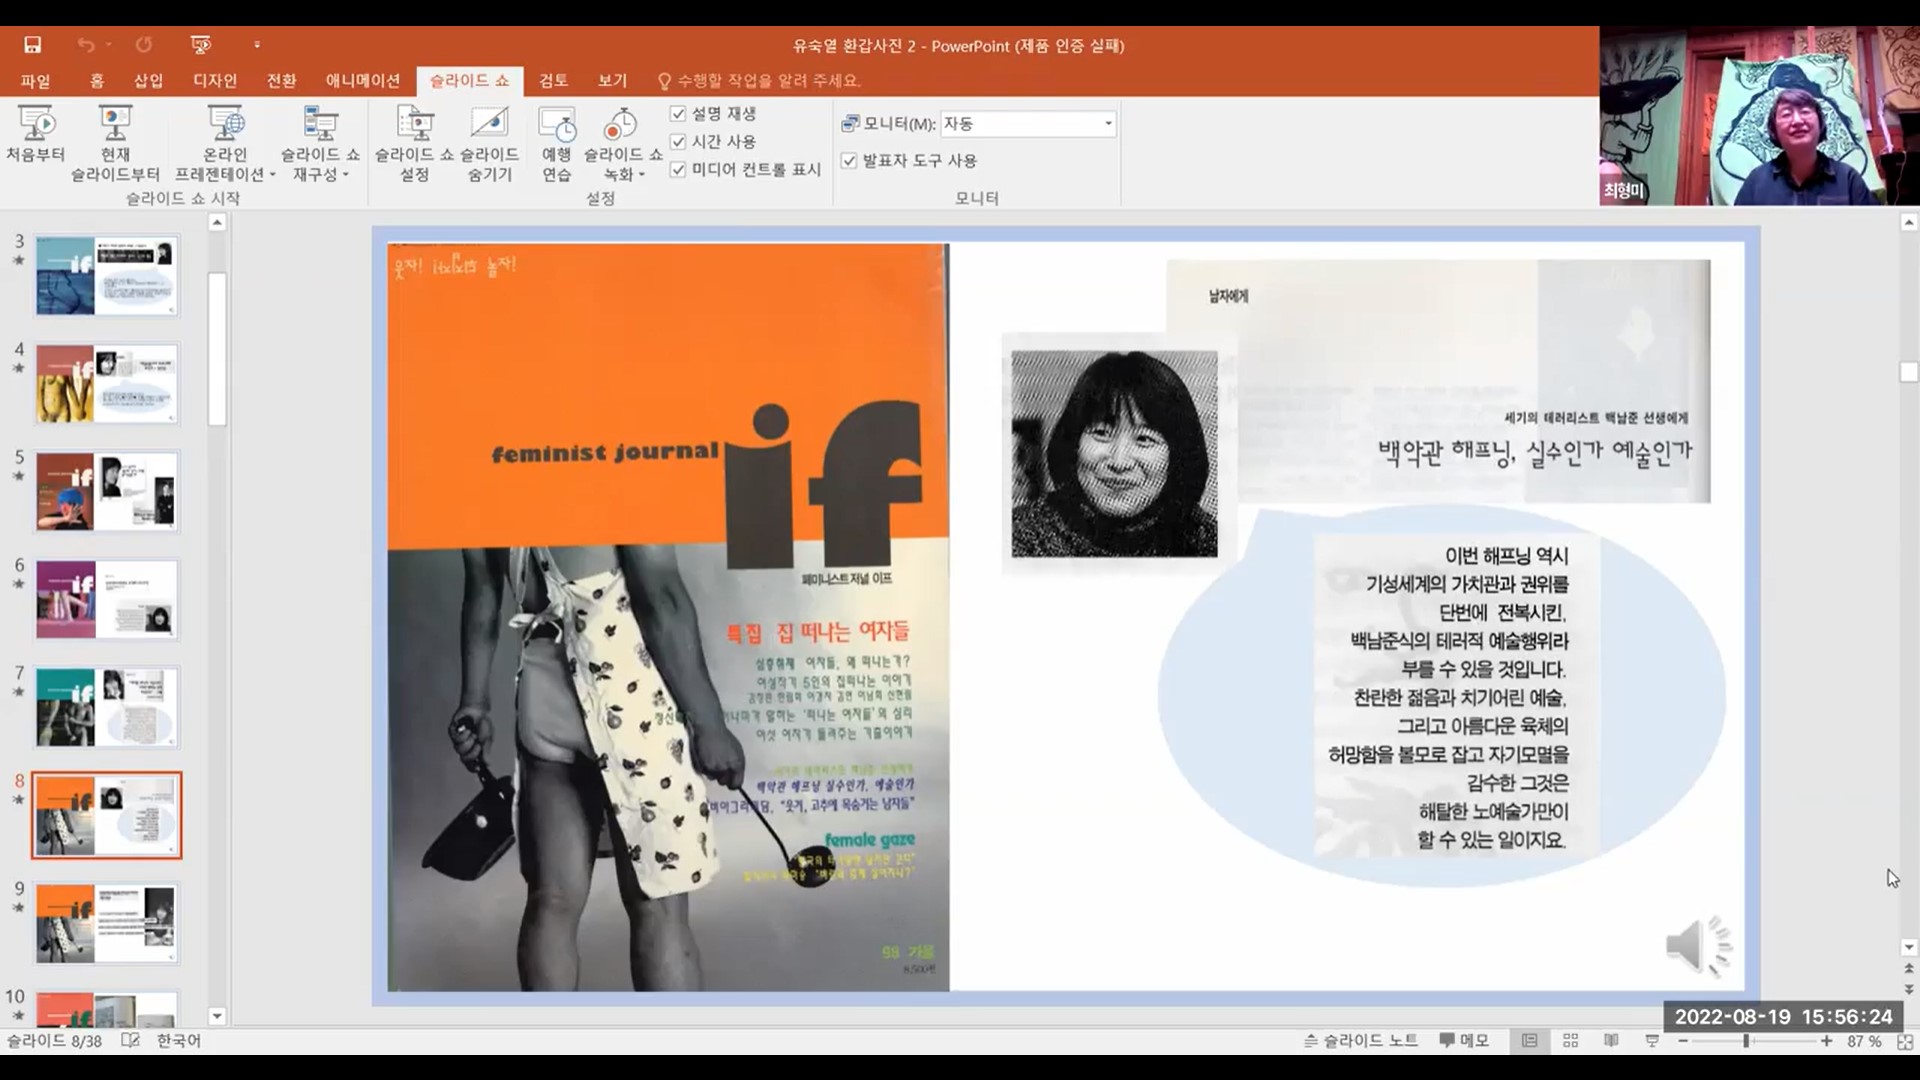Viewport: 1920px width, 1080px height.
Task: Open the Transitions (전환) tab
Action: tap(282, 81)
